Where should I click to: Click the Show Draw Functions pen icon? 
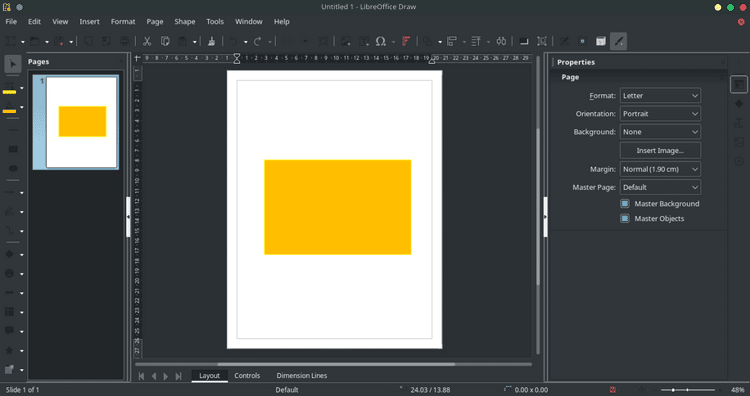618,41
